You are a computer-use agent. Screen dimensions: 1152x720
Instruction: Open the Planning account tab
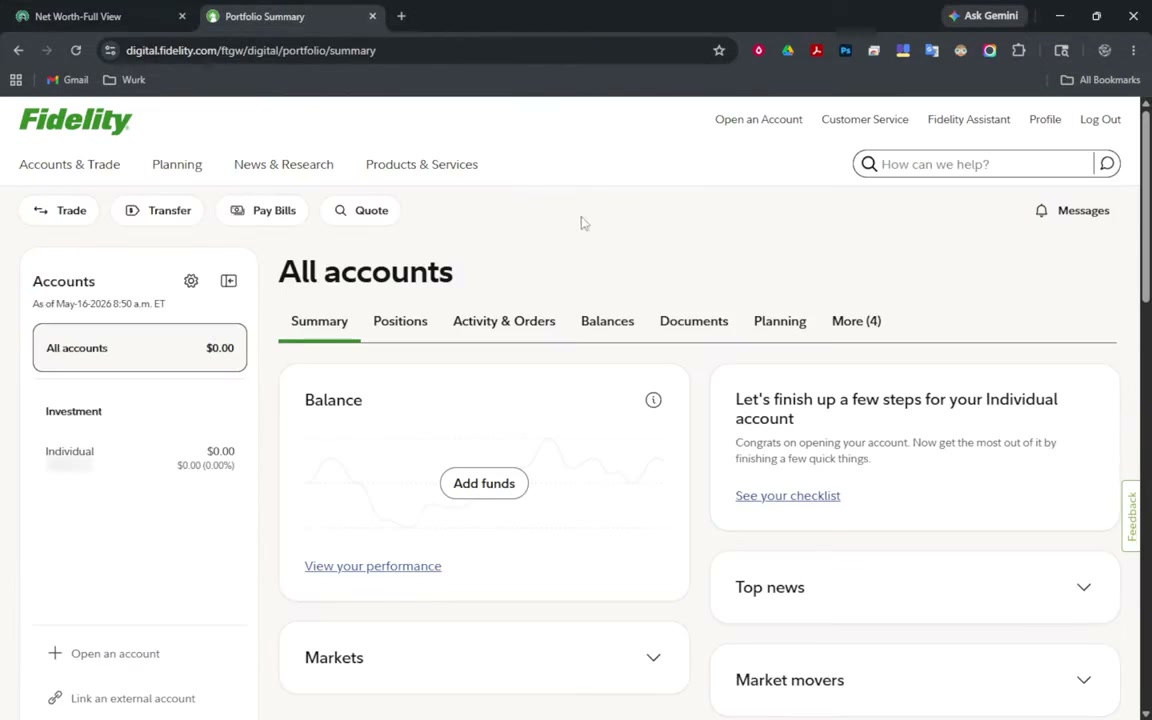point(780,321)
